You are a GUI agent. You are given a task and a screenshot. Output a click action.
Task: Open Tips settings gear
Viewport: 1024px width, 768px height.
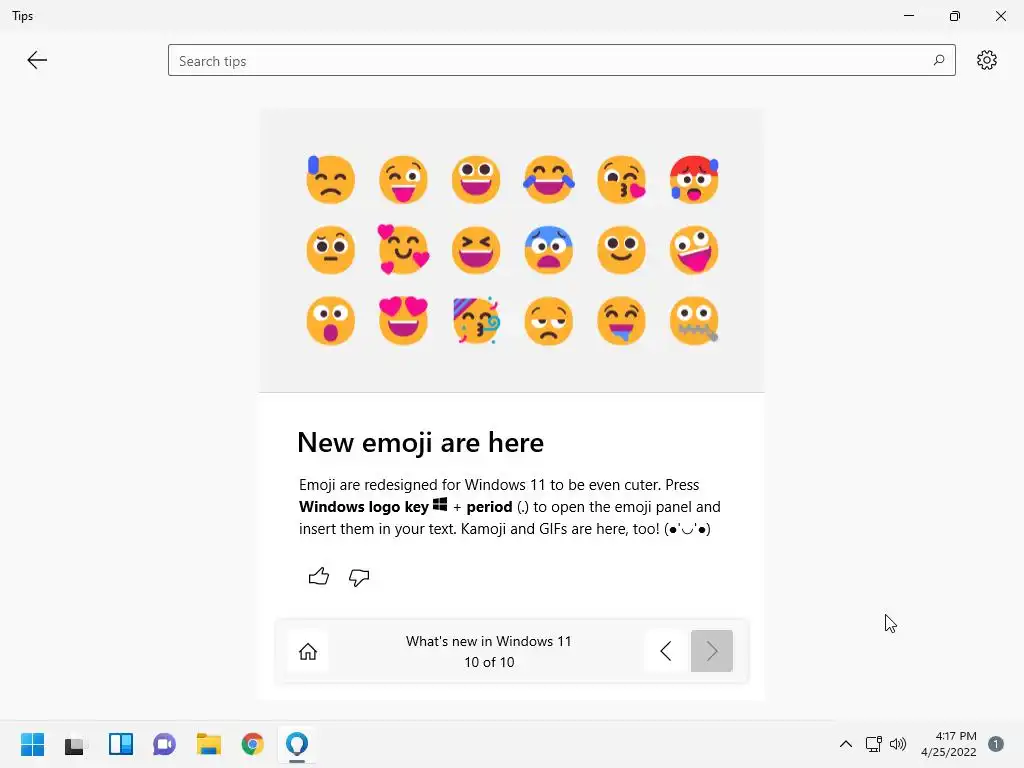coord(987,60)
